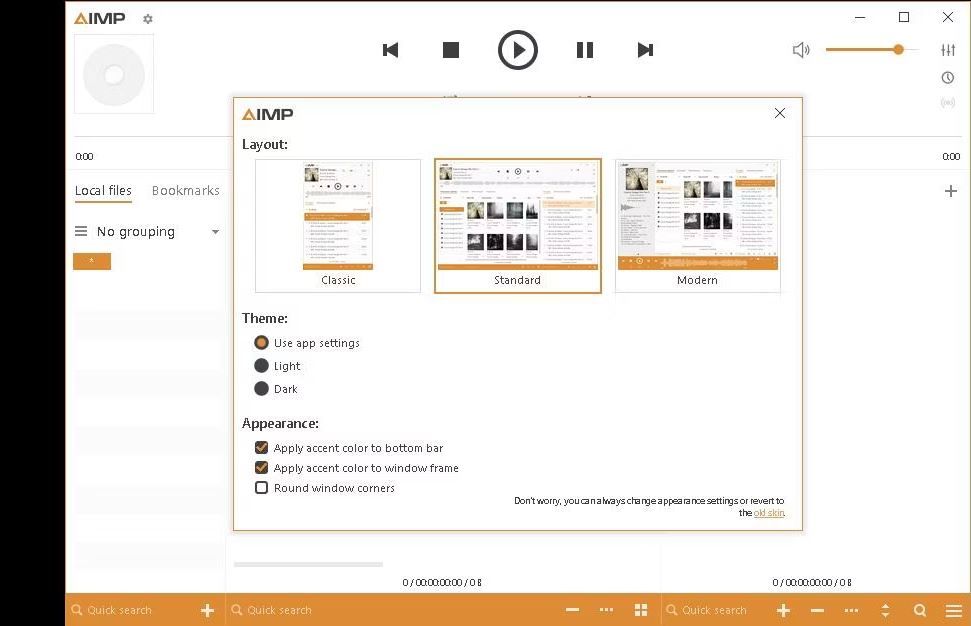The height and width of the screenshot is (626, 971).
Task: Open the scheduler clock icon
Action: 947,77
